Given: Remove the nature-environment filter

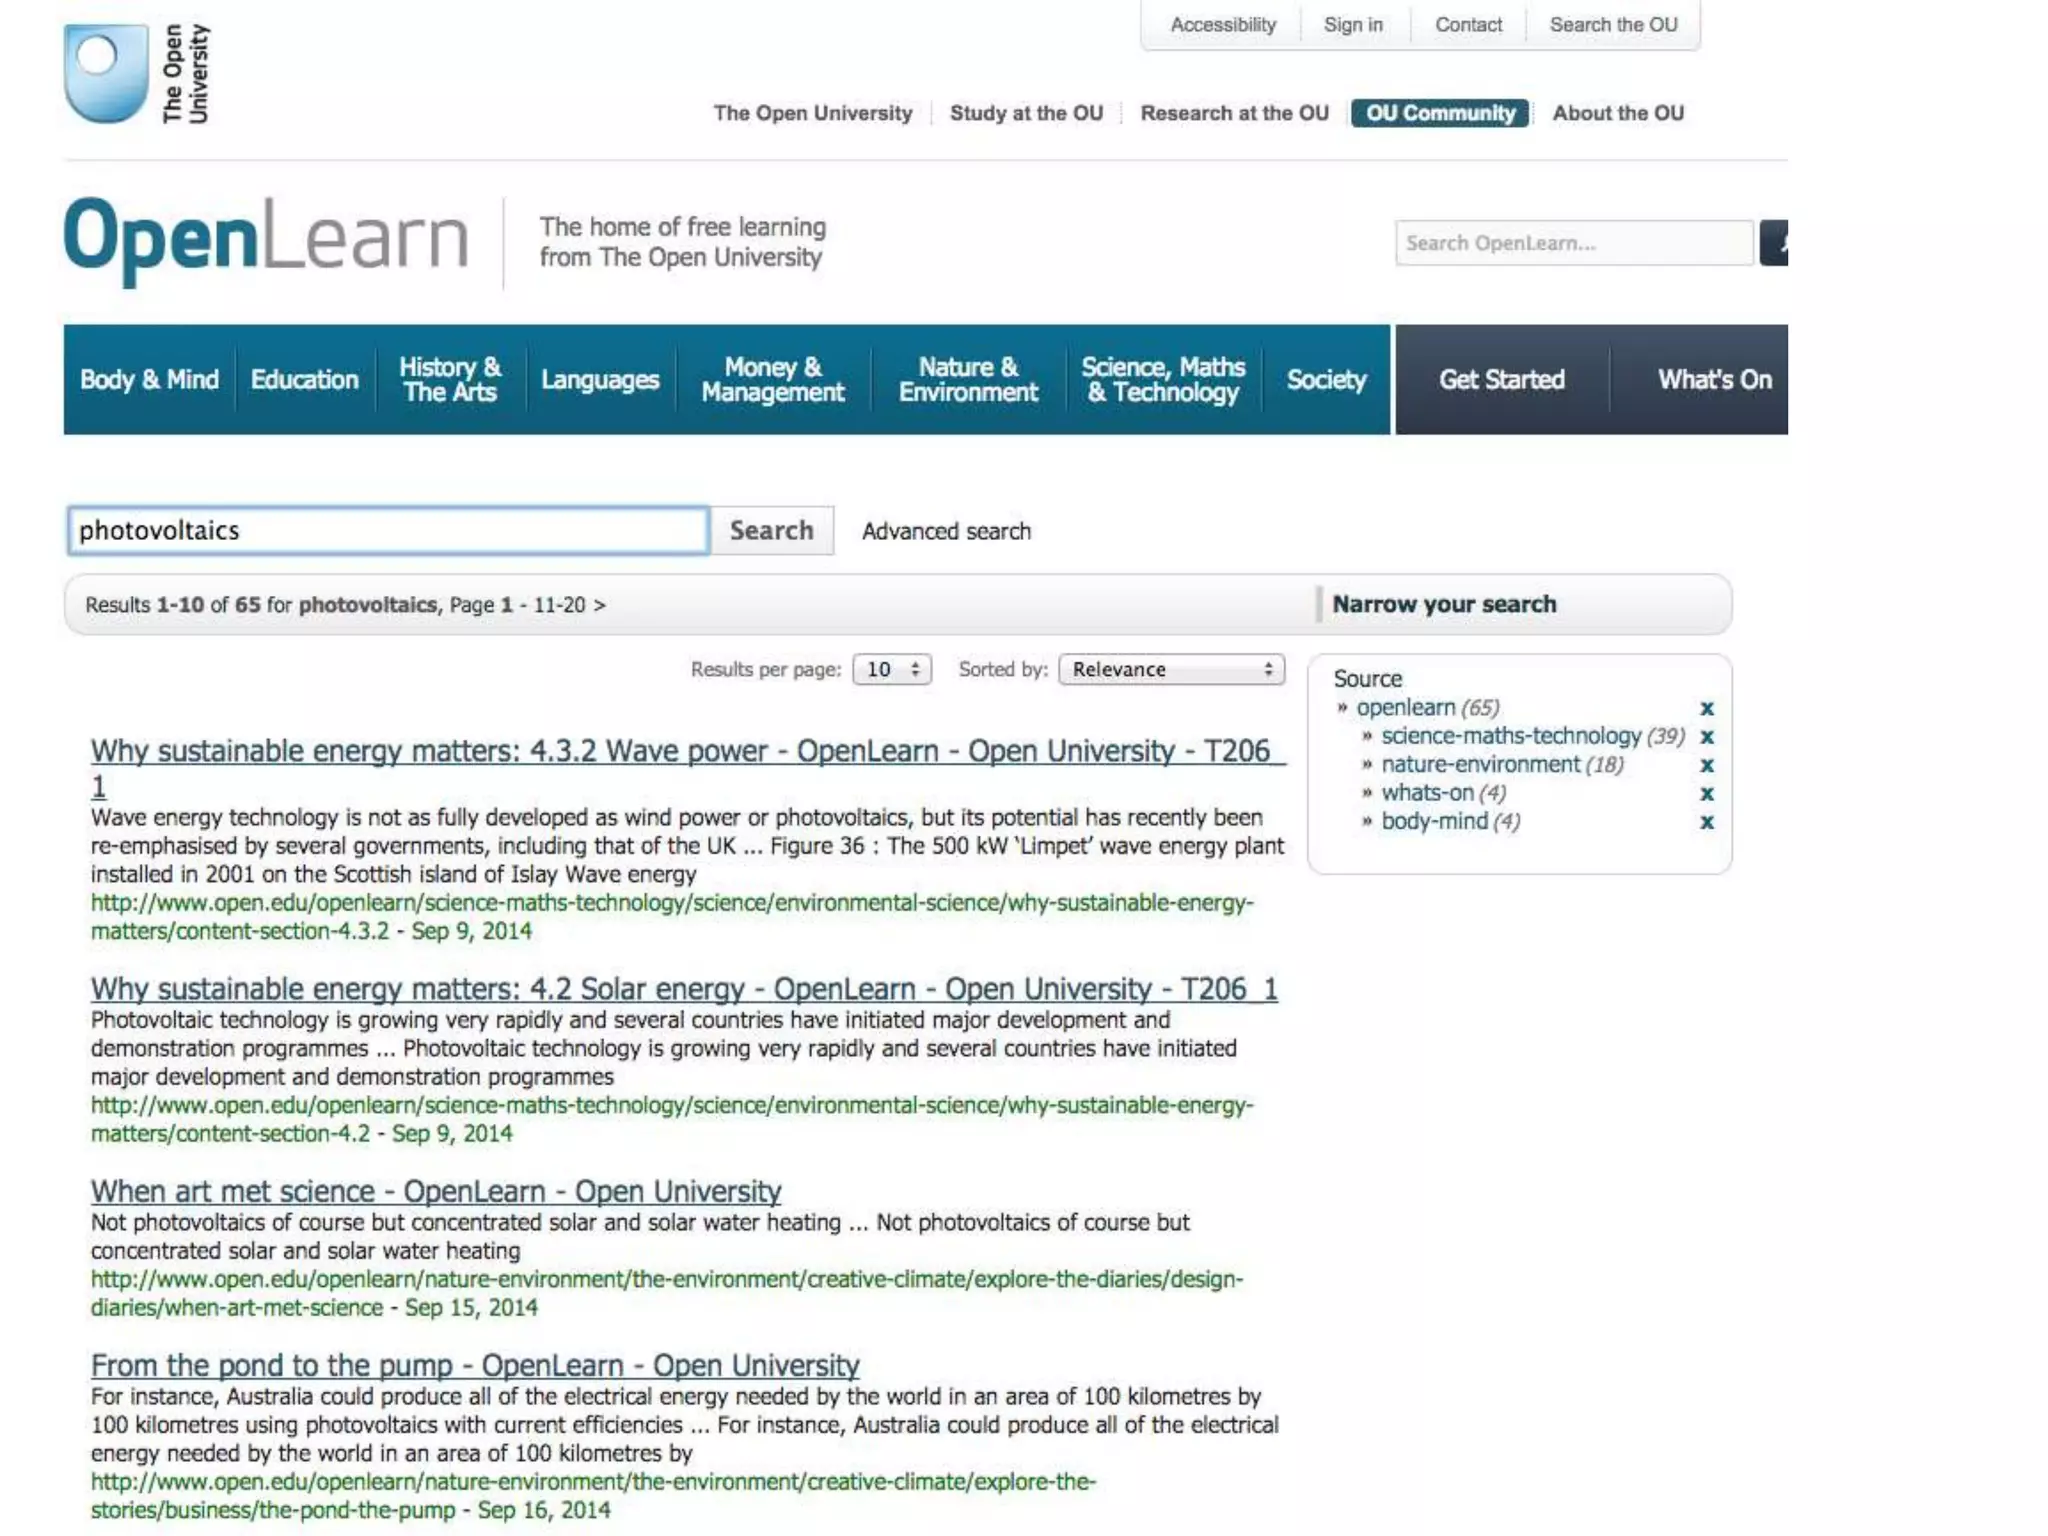Looking at the screenshot, I should [x=1707, y=766].
